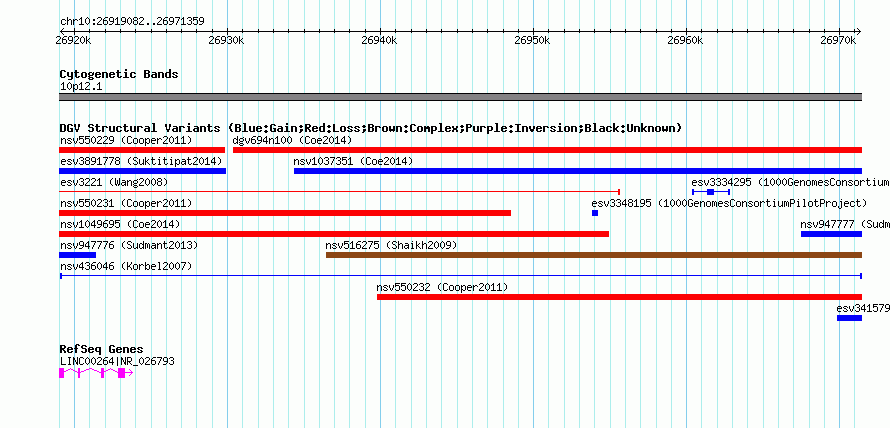Click the 10p12.1 band label
Screen dimensions: 890x428
pyautogui.click(x=81, y=87)
